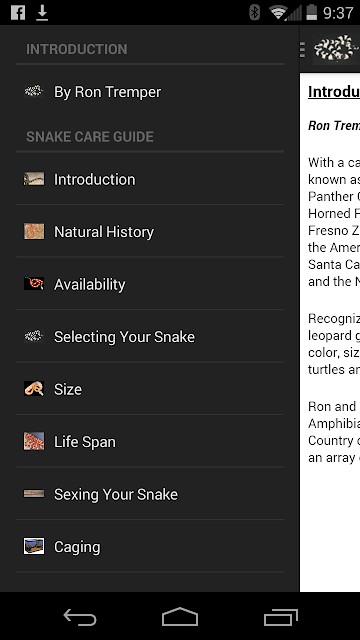Close drawer via the app logo menu icon
This screenshot has width=360, height=640.
(330, 49)
